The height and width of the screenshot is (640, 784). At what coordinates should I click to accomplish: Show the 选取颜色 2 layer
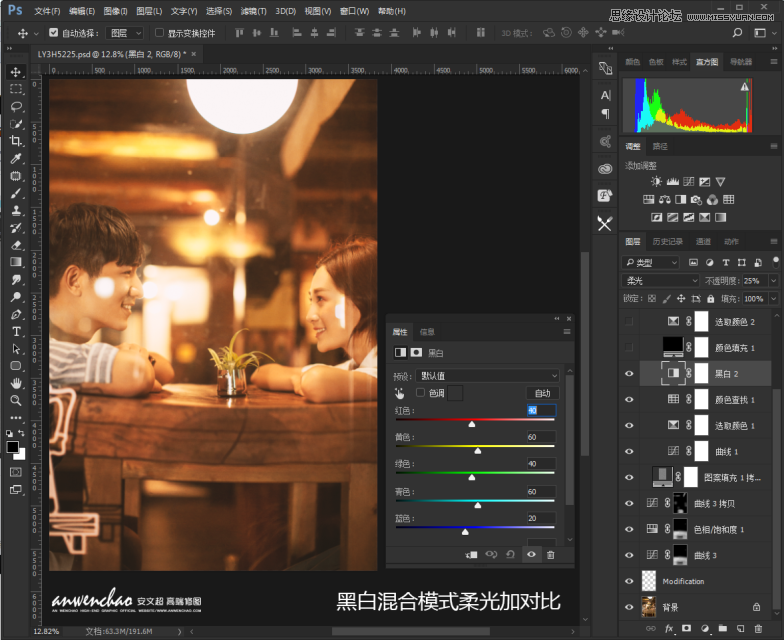(629, 322)
